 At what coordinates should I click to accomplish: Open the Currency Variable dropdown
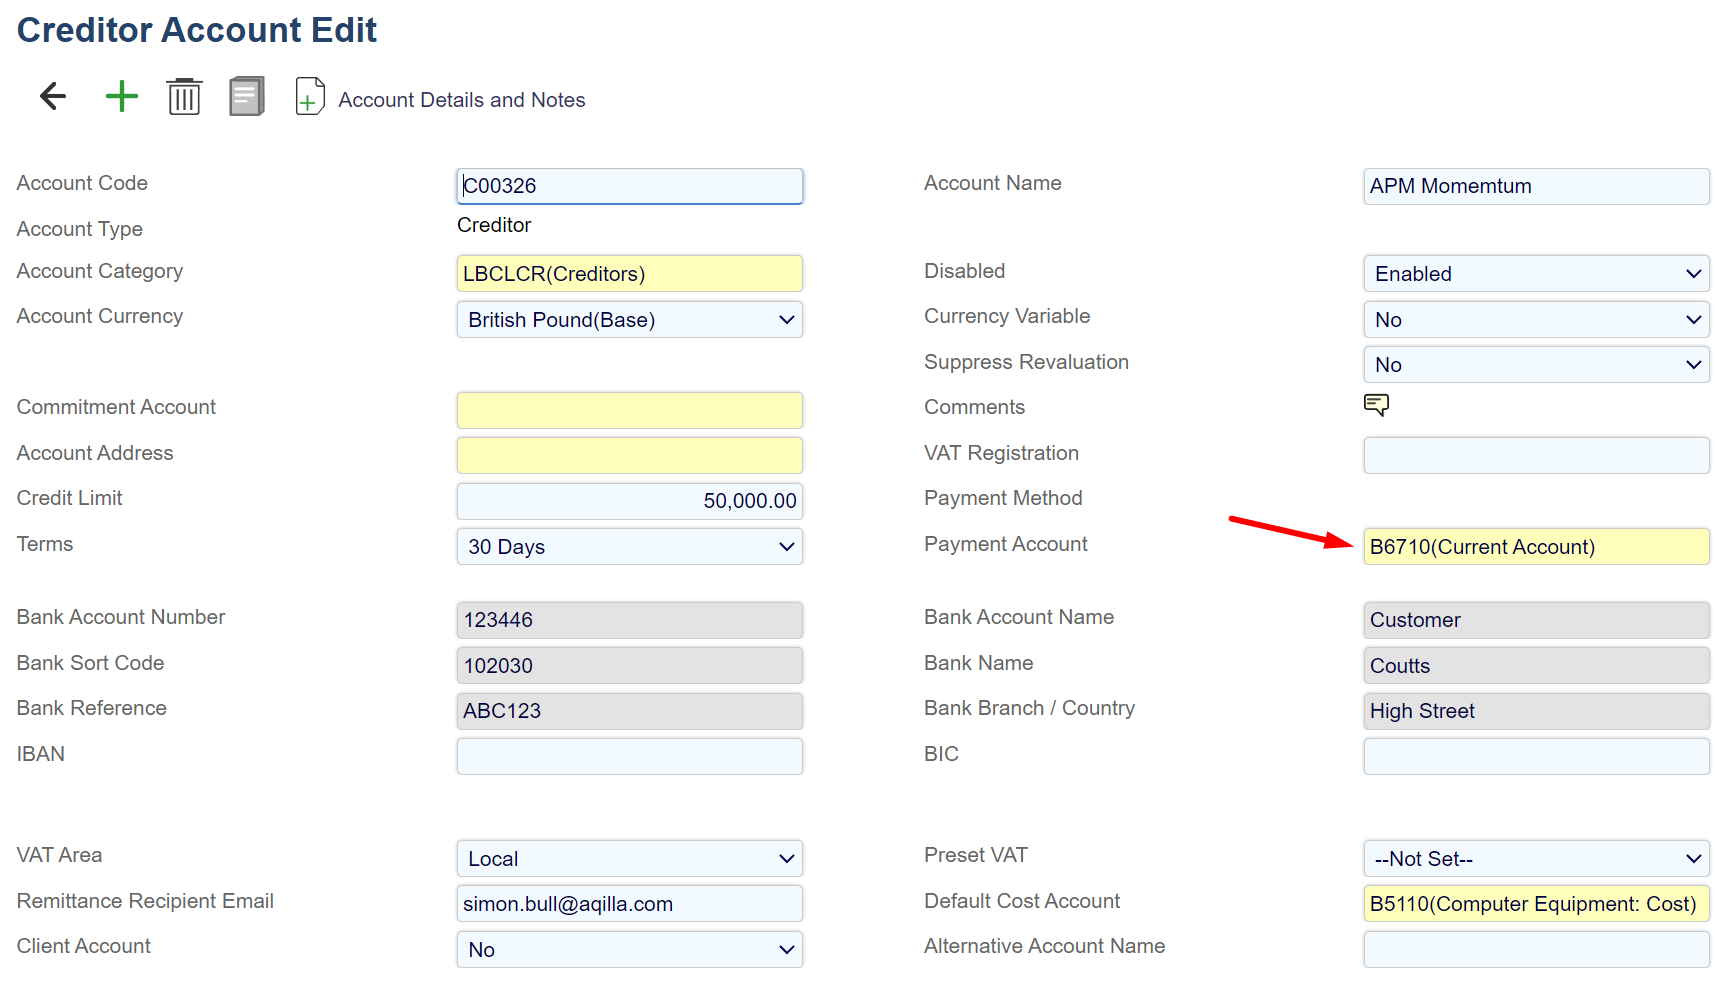1535,320
